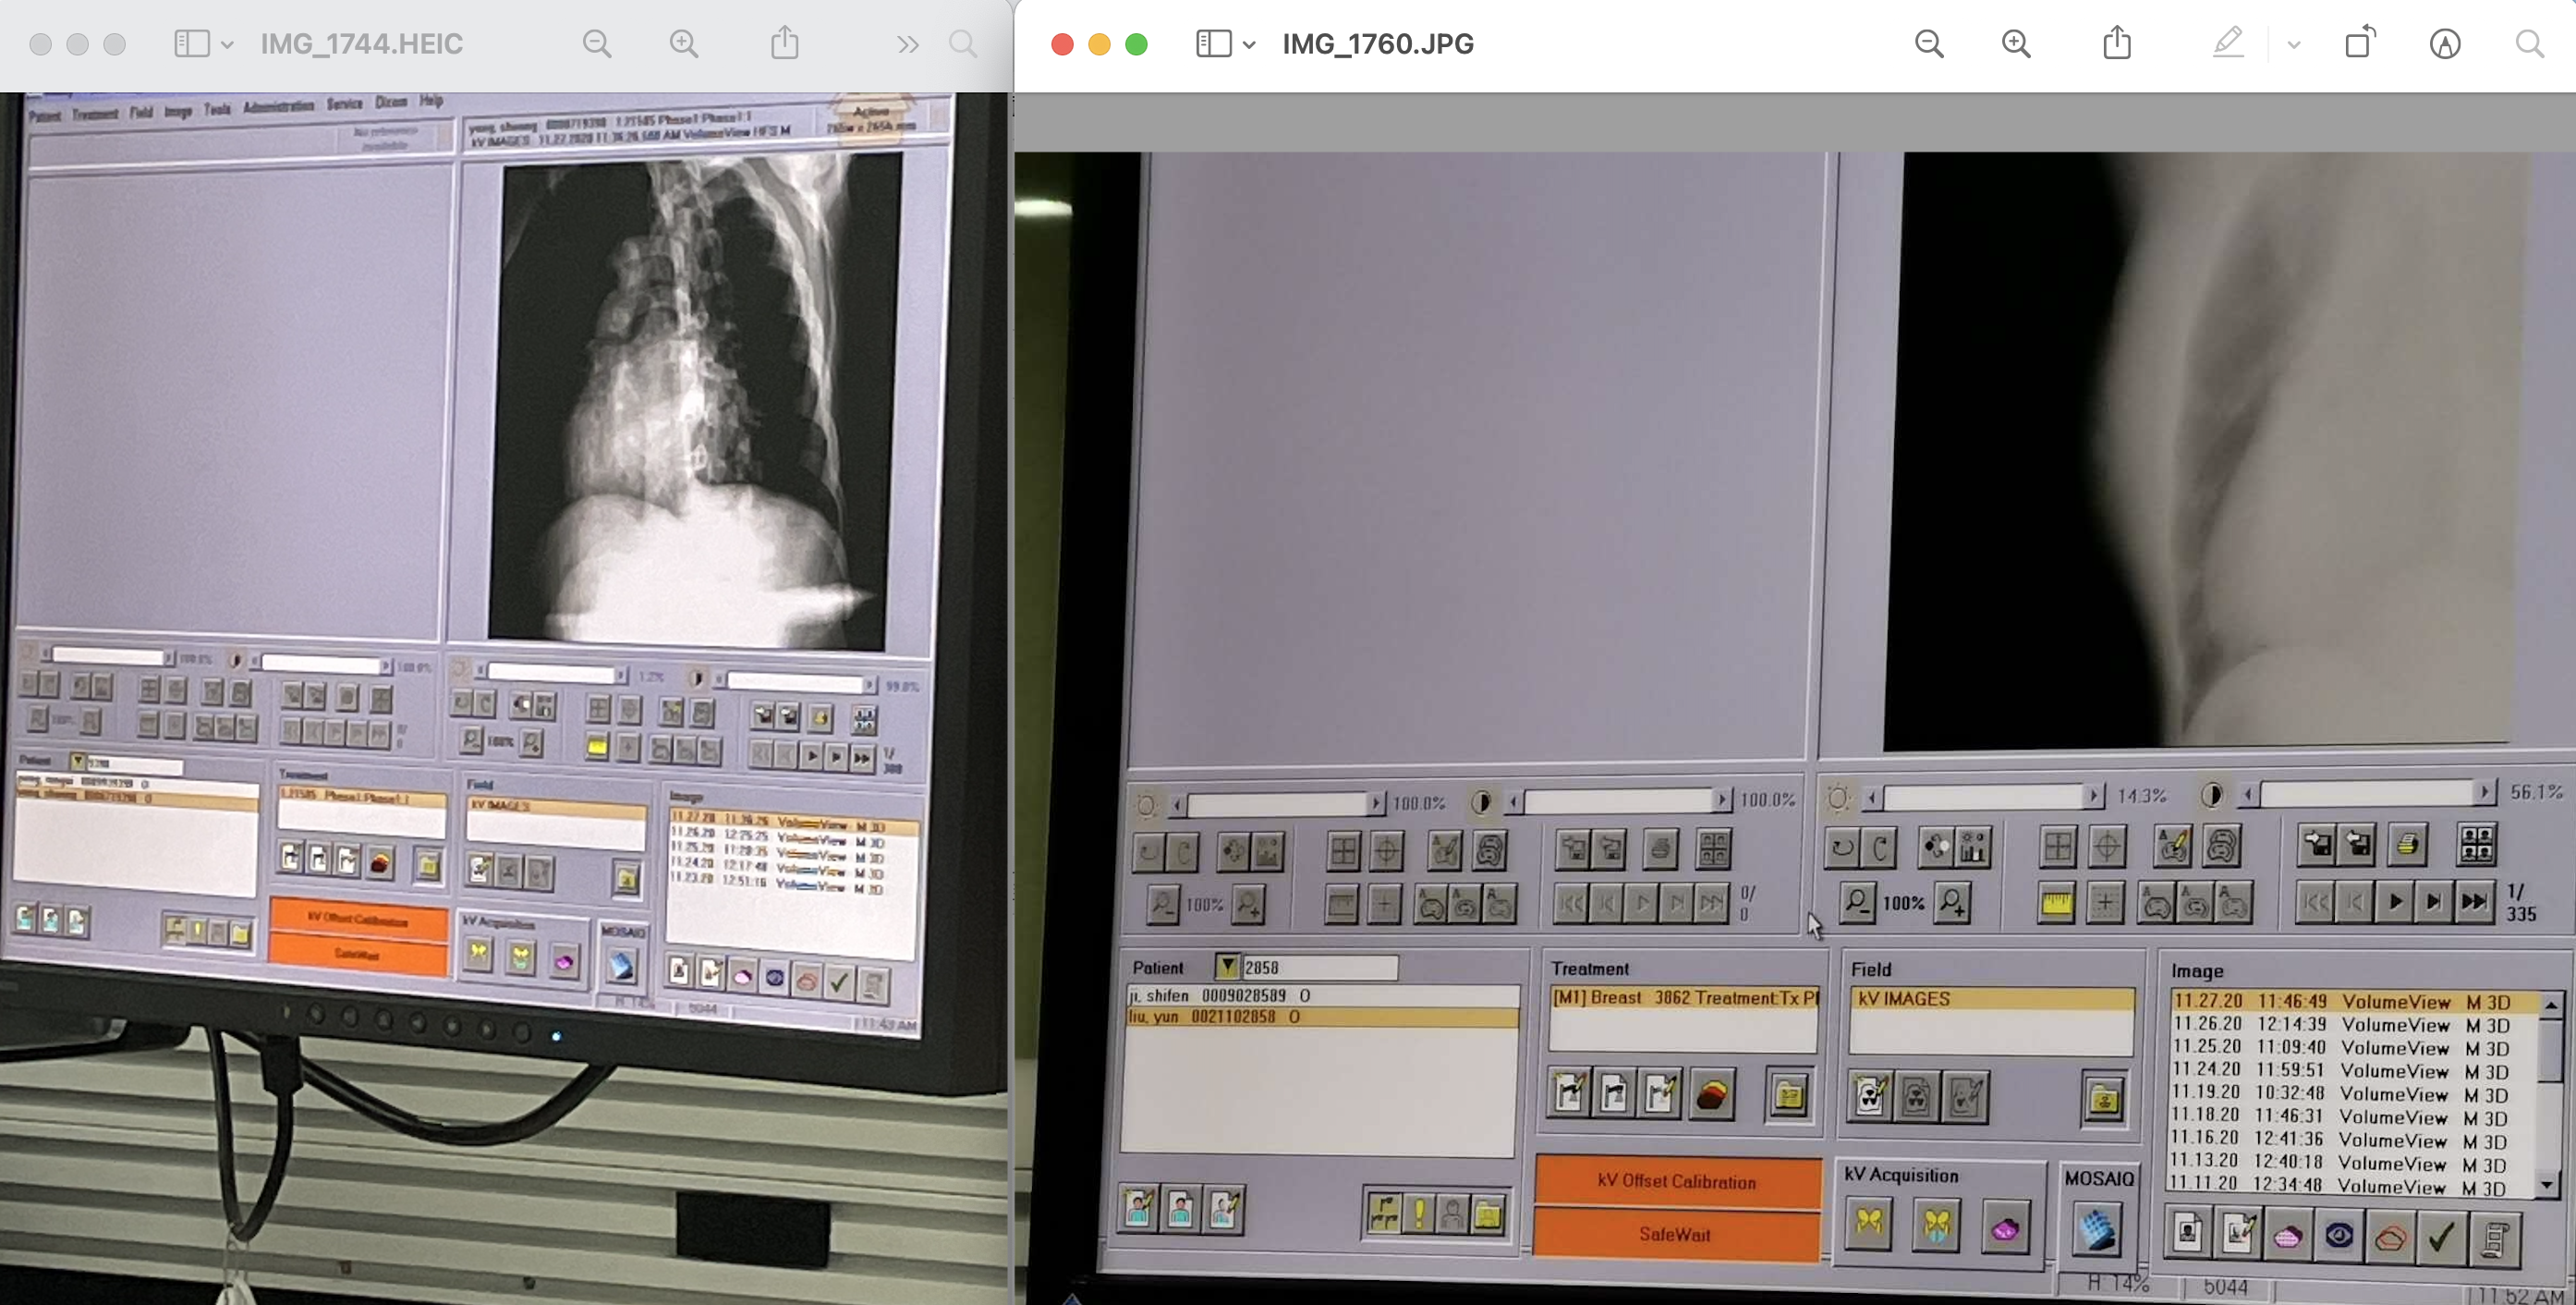Zoom in on IMG_1760.JPG image
The width and height of the screenshot is (2576, 1305).
click(2016, 44)
